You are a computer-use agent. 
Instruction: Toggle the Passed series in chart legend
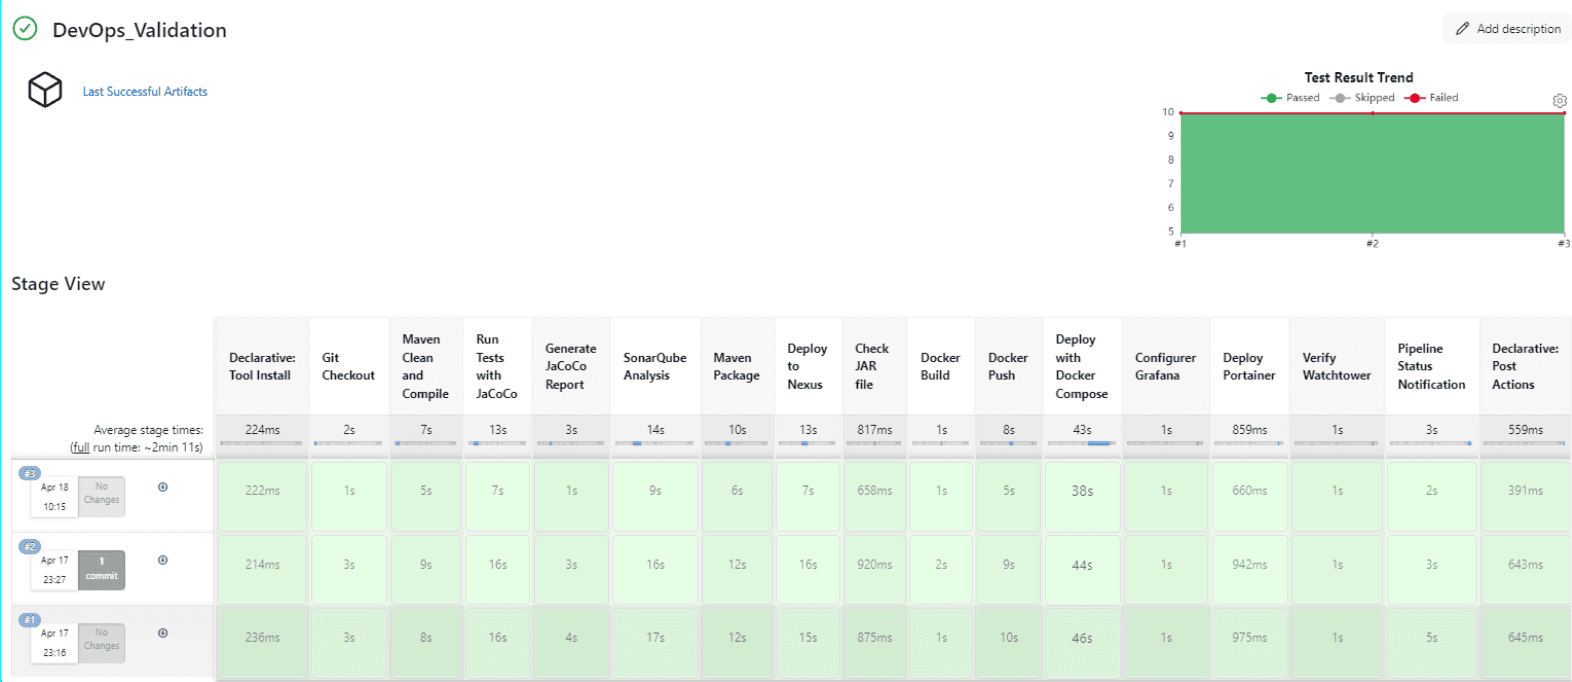[1291, 98]
